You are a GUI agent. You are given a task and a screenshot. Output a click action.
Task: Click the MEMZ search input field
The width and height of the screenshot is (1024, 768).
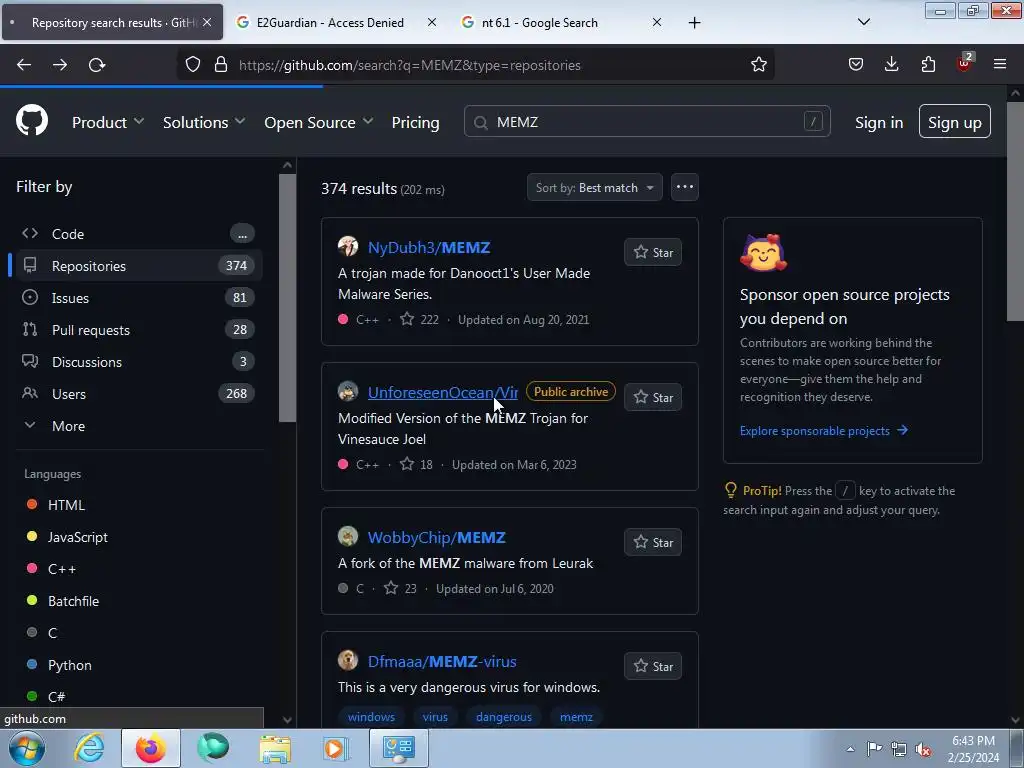pyautogui.click(x=647, y=121)
